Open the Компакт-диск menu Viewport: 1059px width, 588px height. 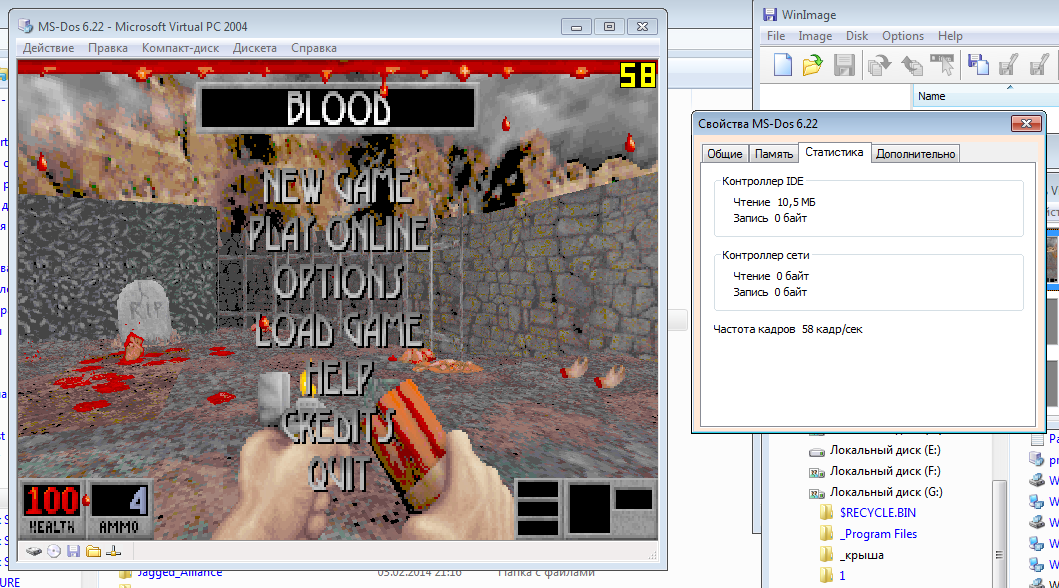(x=180, y=48)
